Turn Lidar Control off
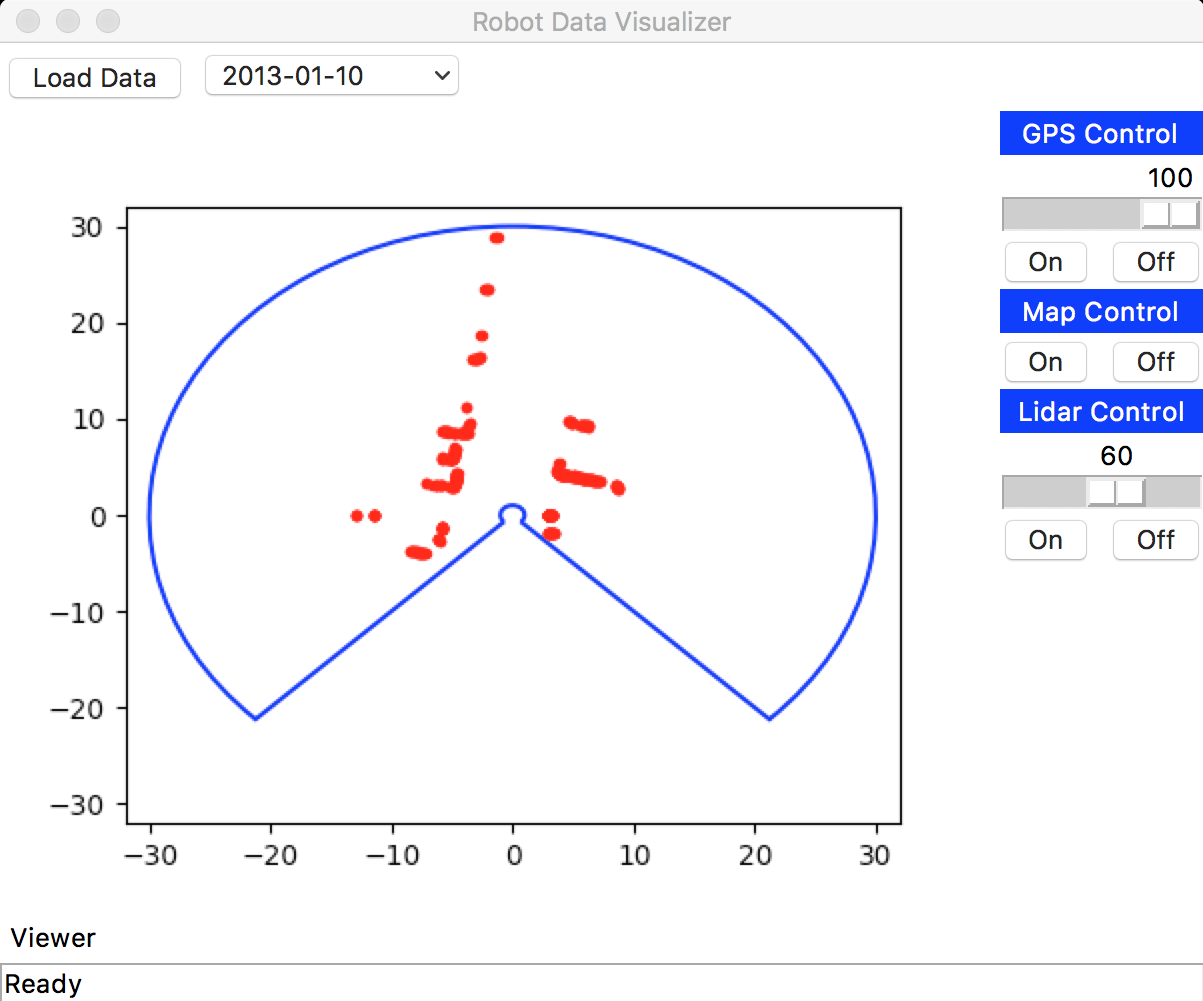The height and width of the screenshot is (1001, 1203). [1155, 540]
